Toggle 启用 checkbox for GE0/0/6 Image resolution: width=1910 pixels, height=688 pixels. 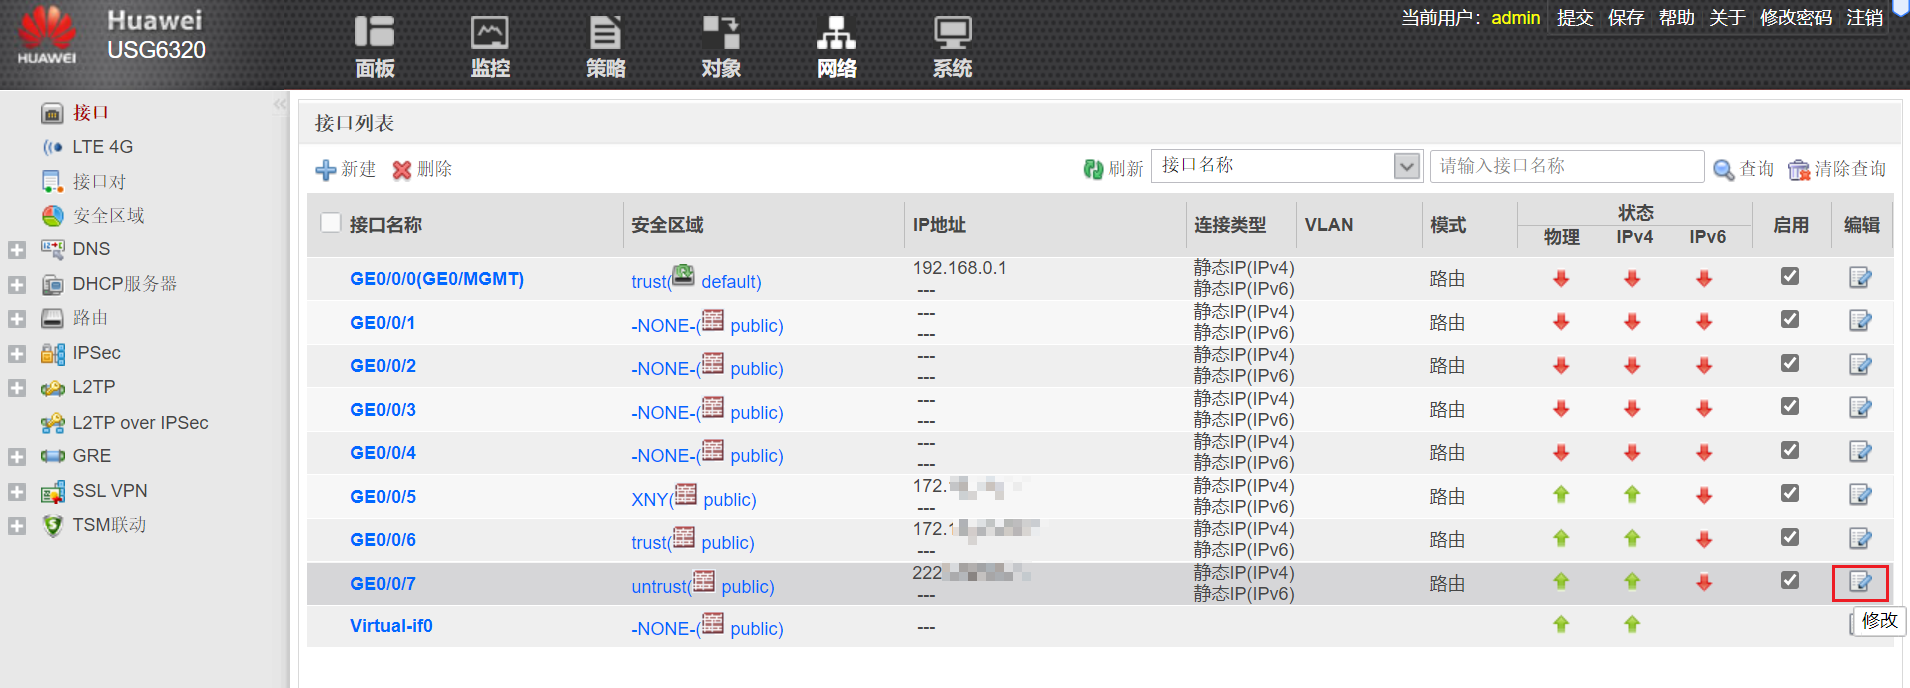[x=1790, y=537]
